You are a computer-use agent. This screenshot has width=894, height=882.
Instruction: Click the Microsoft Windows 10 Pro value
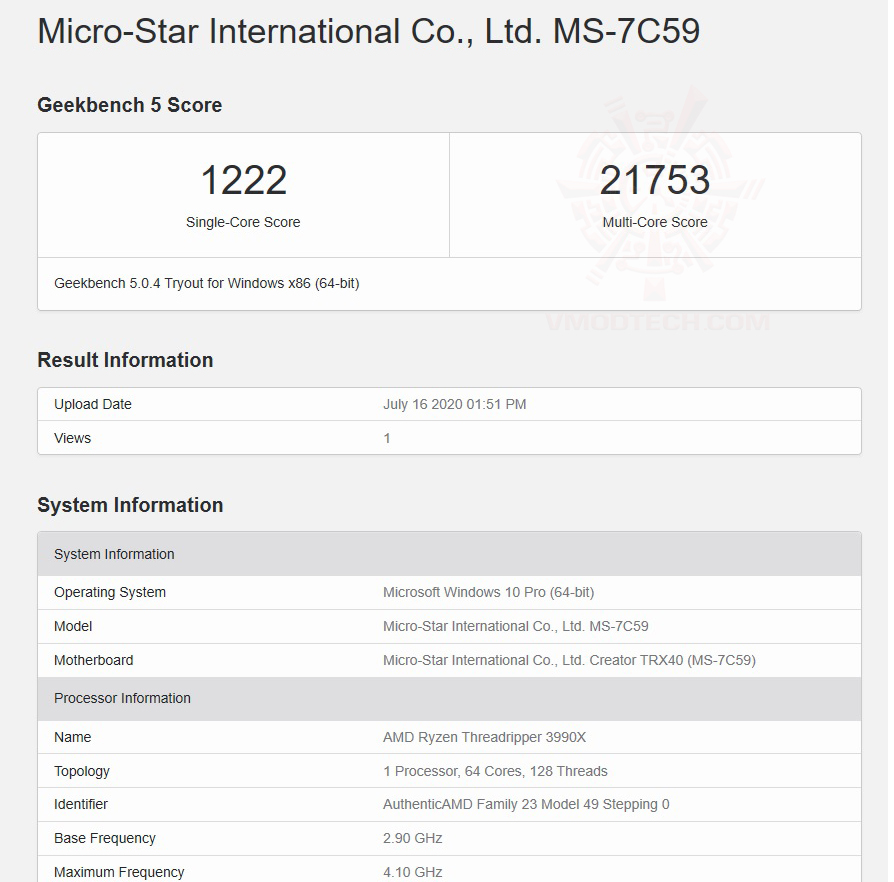coord(488,592)
